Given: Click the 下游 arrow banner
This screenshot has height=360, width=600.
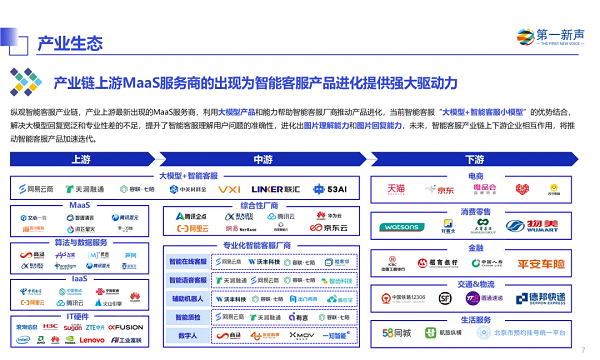Looking at the screenshot, I should click(x=474, y=159).
